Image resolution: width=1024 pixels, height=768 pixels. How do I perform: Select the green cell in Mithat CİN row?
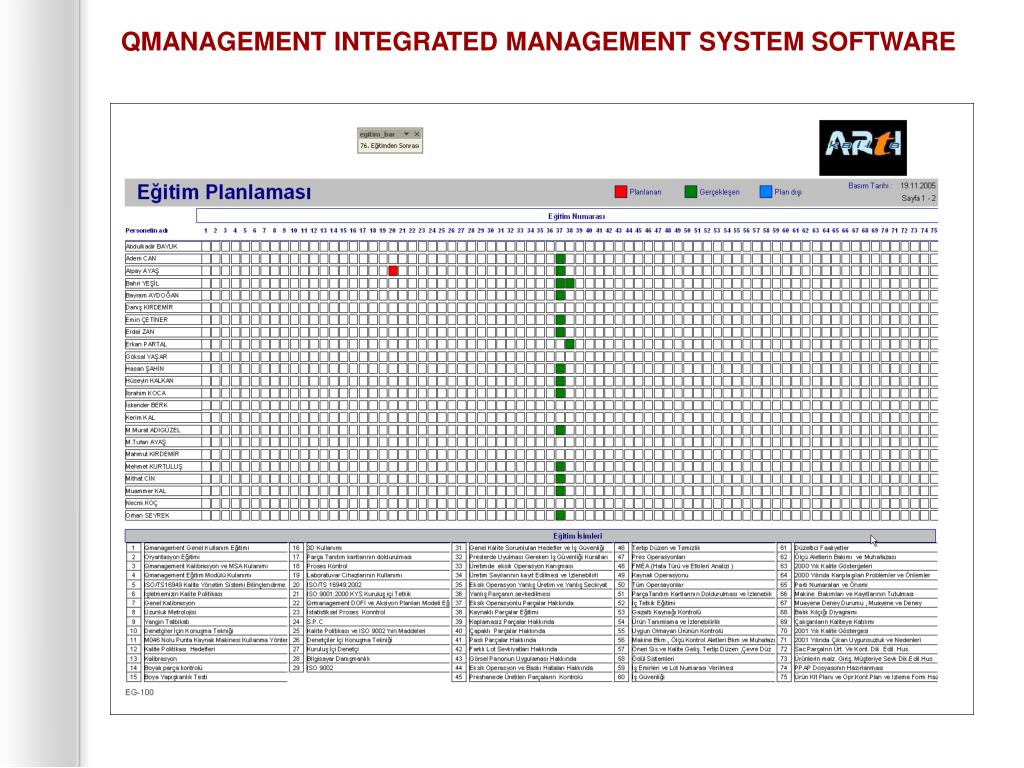click(560, 479)
